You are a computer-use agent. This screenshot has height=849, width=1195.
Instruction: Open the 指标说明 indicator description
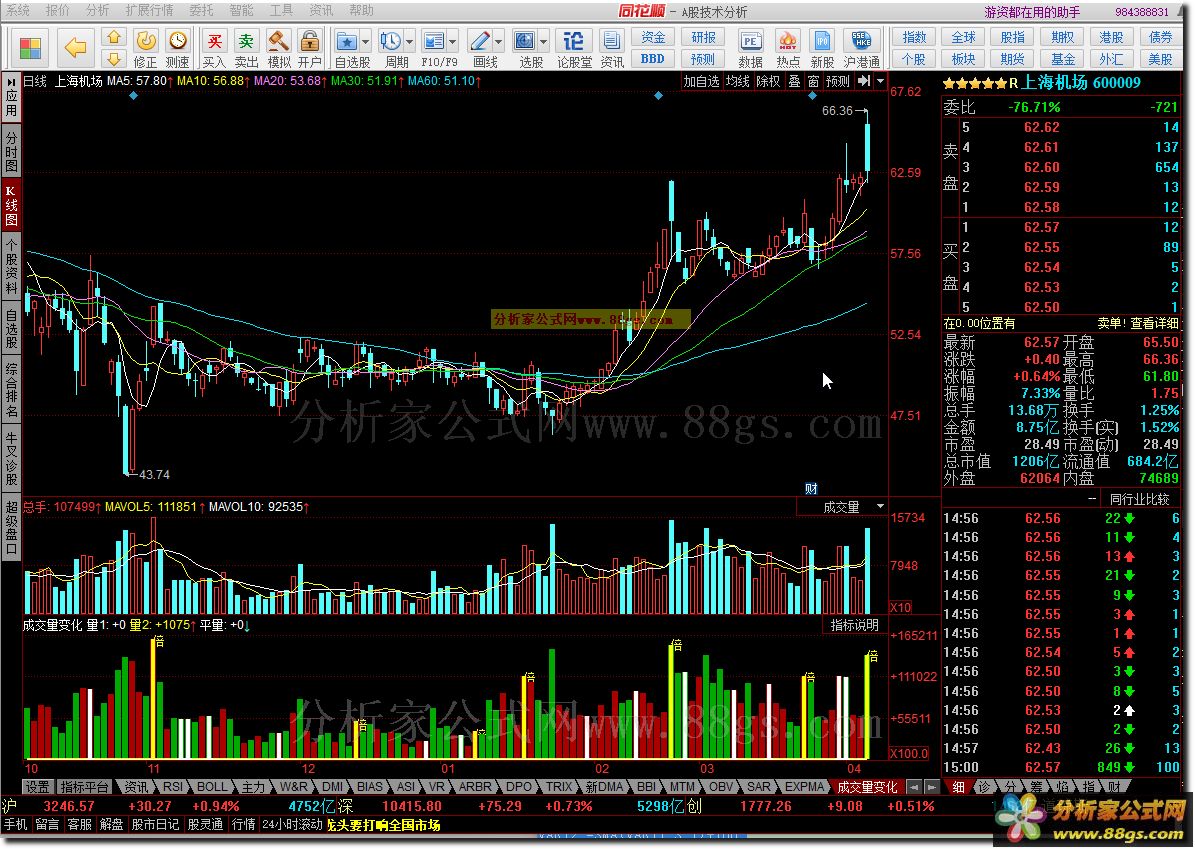(x=854, y=625)
